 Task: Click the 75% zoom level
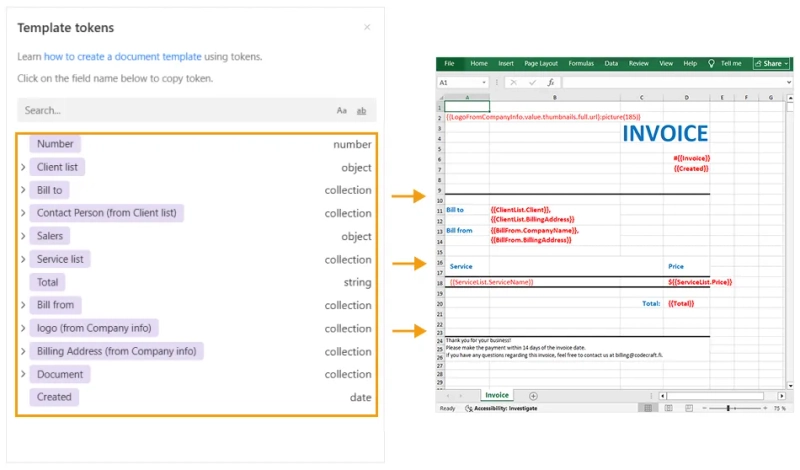pos(779,408)
